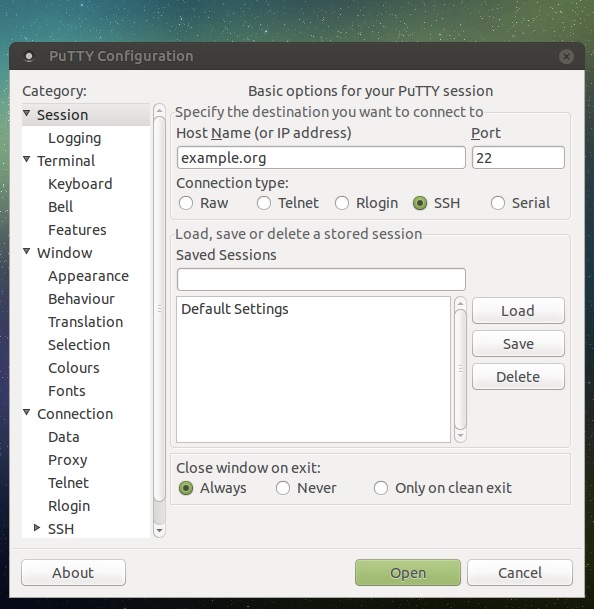Screen dimensions: 594x609
Task: Open the Bell settings category
Action: (61, 207)
